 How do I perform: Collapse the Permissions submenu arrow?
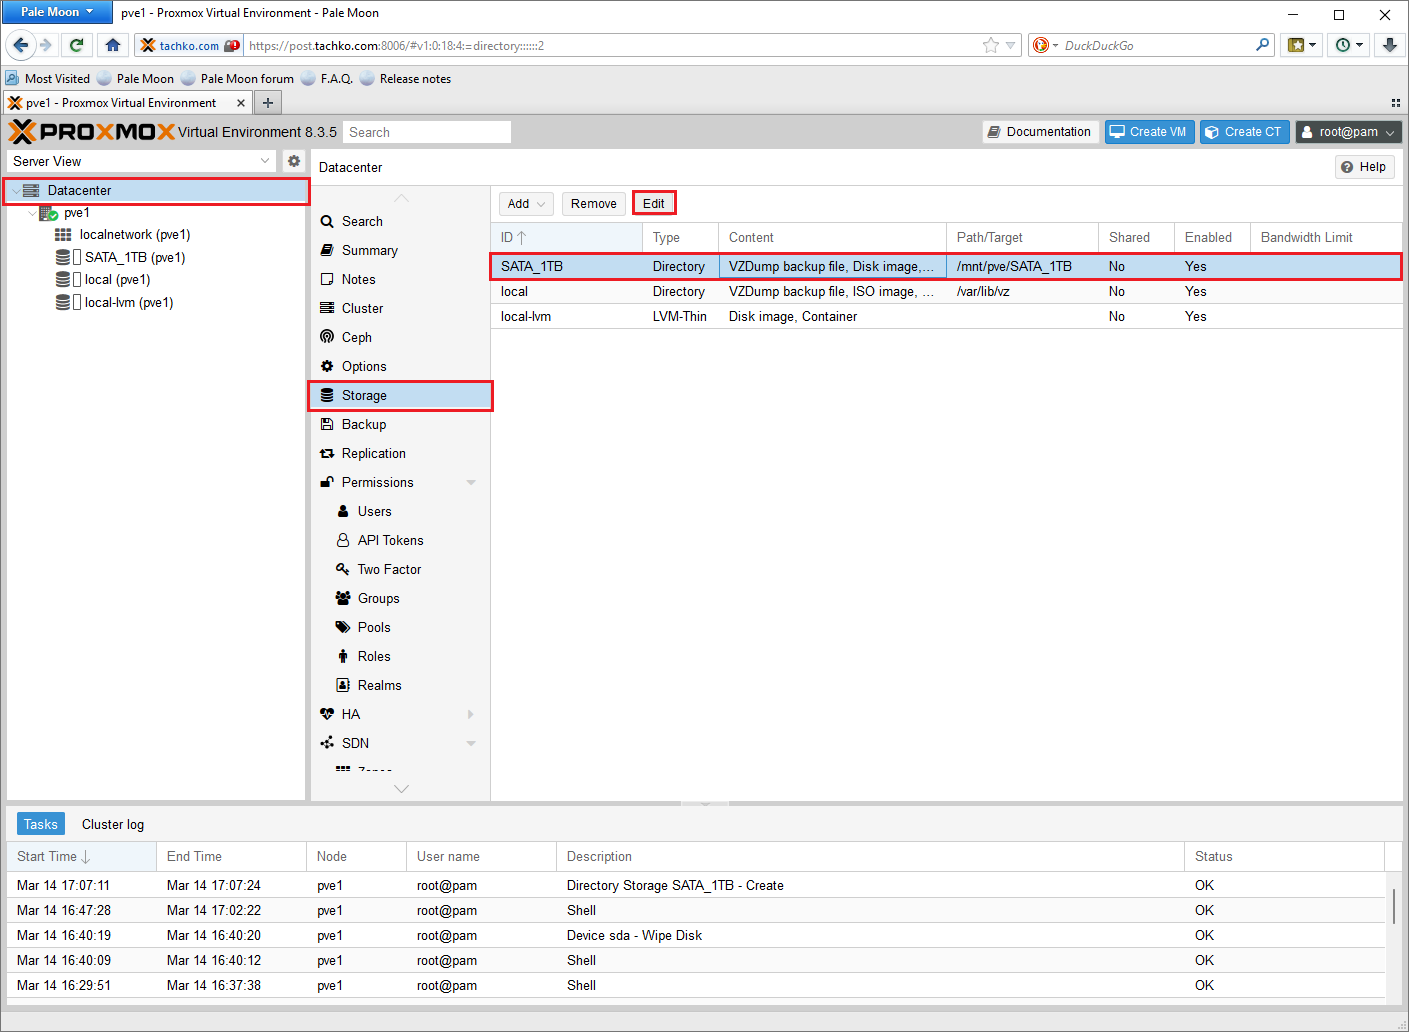pos(471,482)
